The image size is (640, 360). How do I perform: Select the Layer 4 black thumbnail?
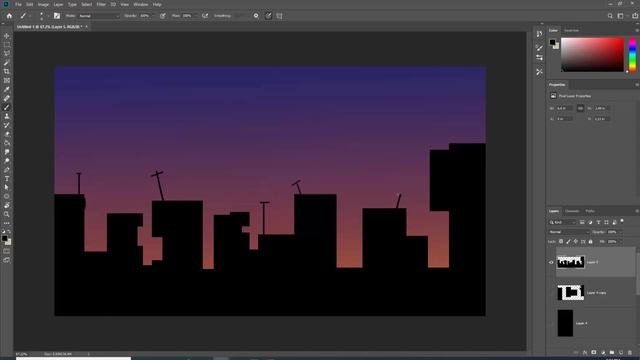(x=565, y=323)
